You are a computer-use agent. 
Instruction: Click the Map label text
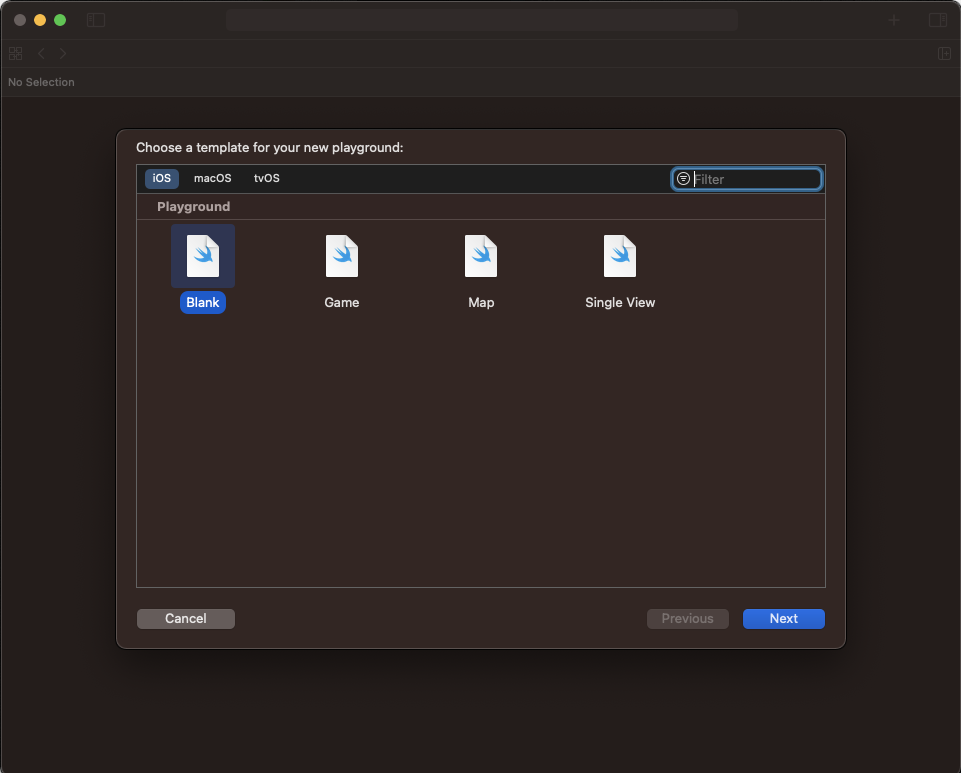pyautogui.click(x=481, y=302)
